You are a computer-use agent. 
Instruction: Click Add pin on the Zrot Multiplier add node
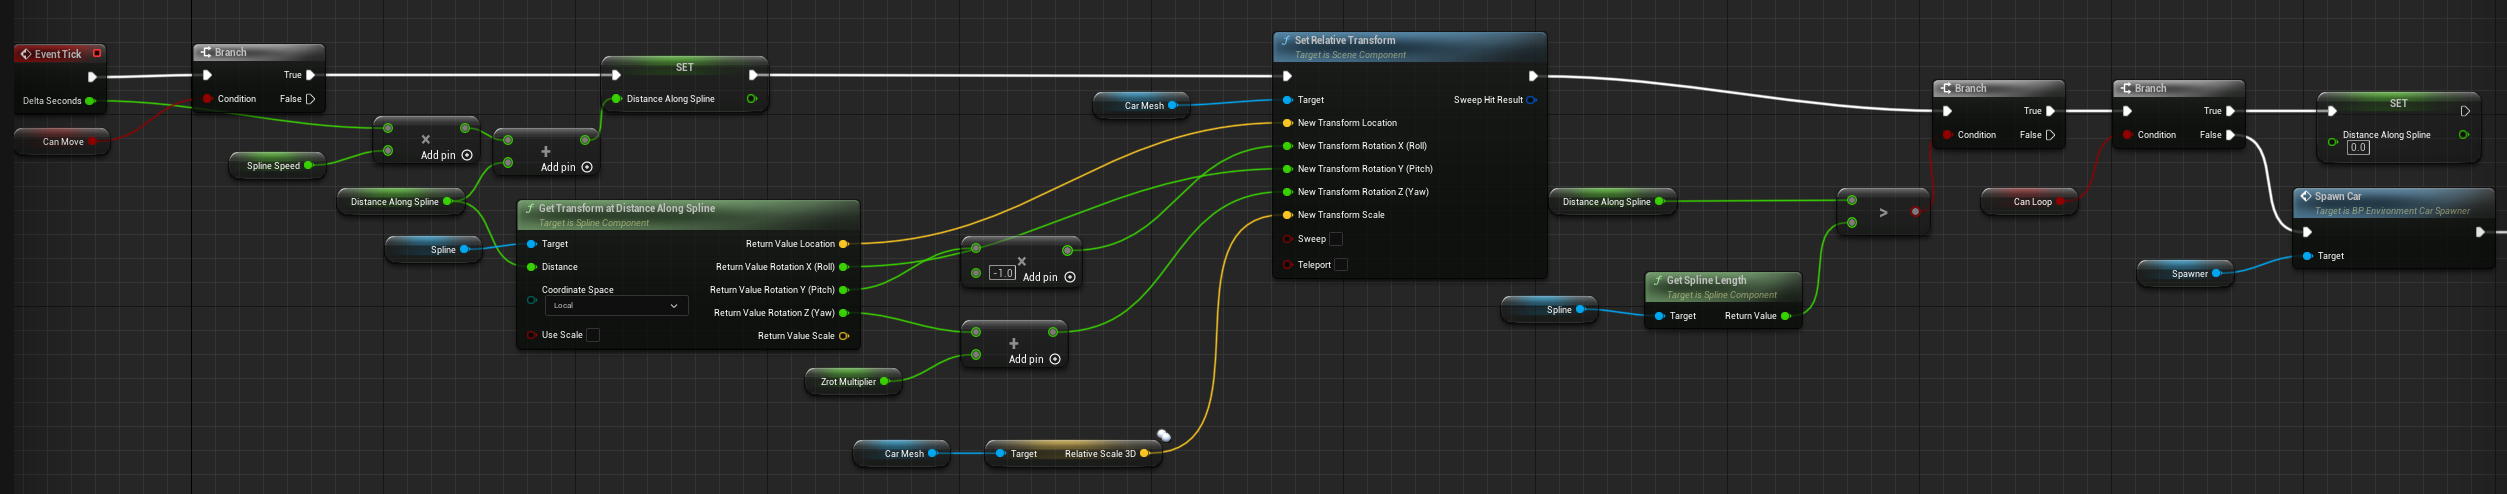(1054, 359)
